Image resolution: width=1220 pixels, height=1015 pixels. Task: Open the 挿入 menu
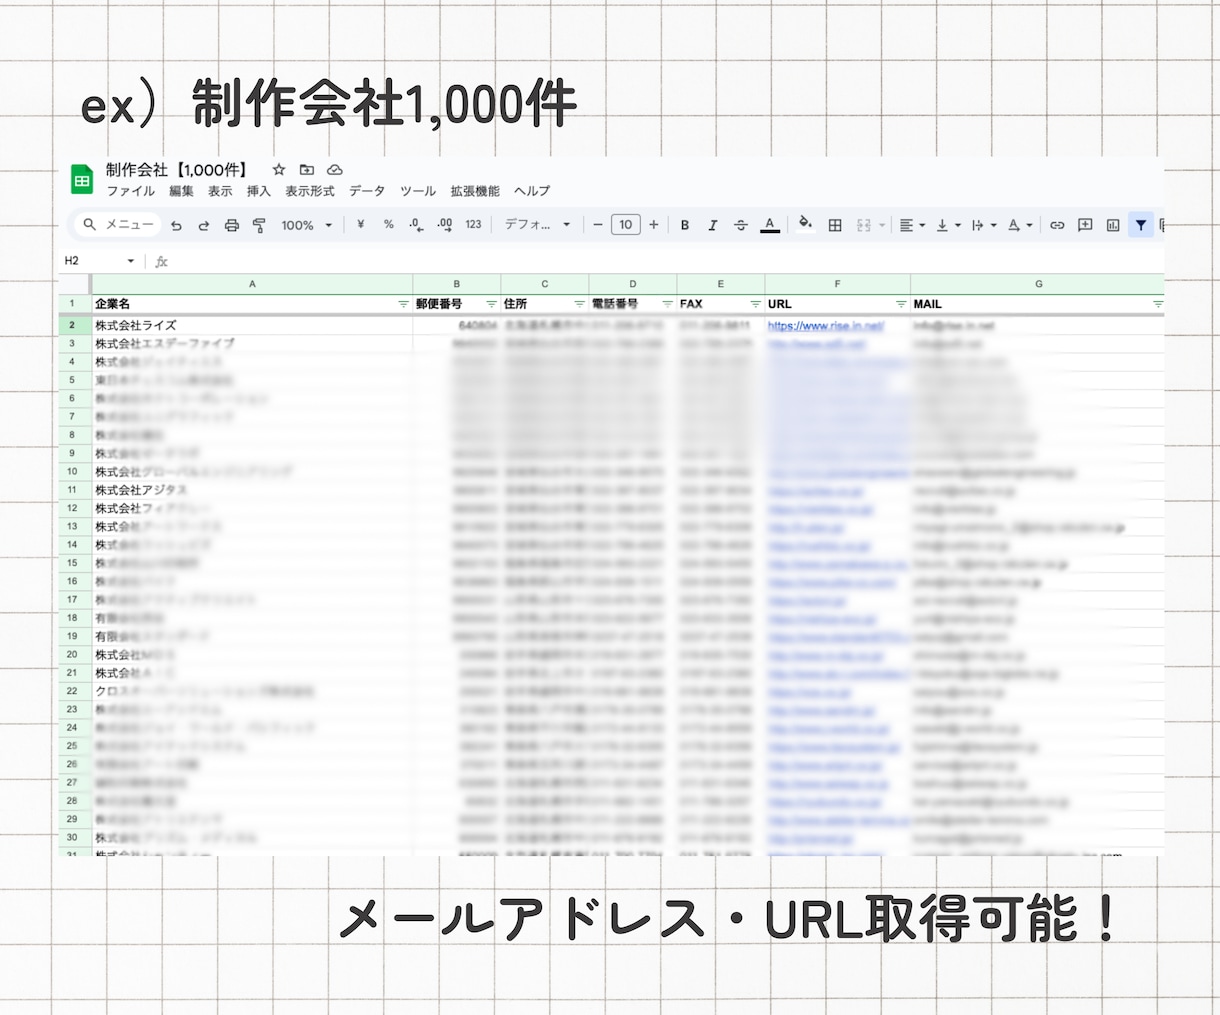pyautogui.click(x=259, y=191)
